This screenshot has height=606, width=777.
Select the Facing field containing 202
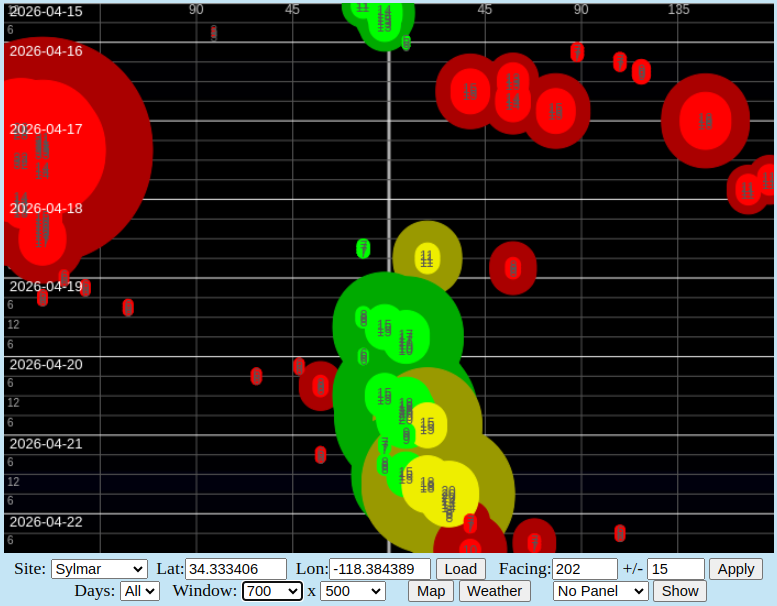point(585,568)
